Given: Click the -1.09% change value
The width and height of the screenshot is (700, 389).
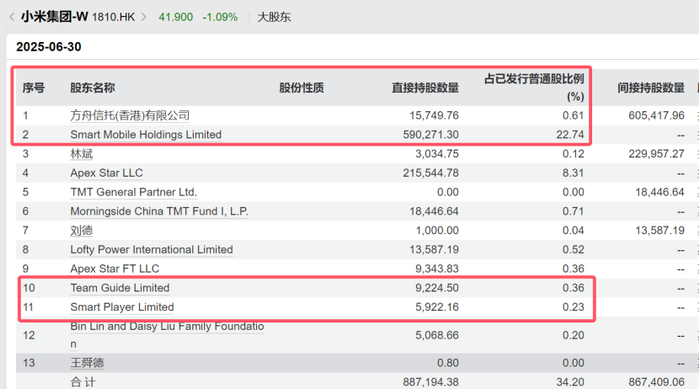Looking at the screenshot, I should (x=220, y=17).
